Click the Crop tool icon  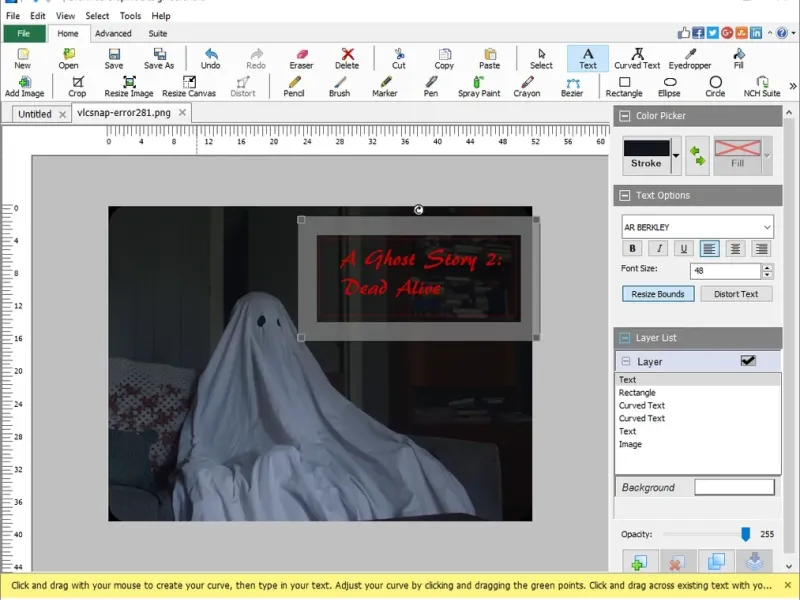[77, 86]
